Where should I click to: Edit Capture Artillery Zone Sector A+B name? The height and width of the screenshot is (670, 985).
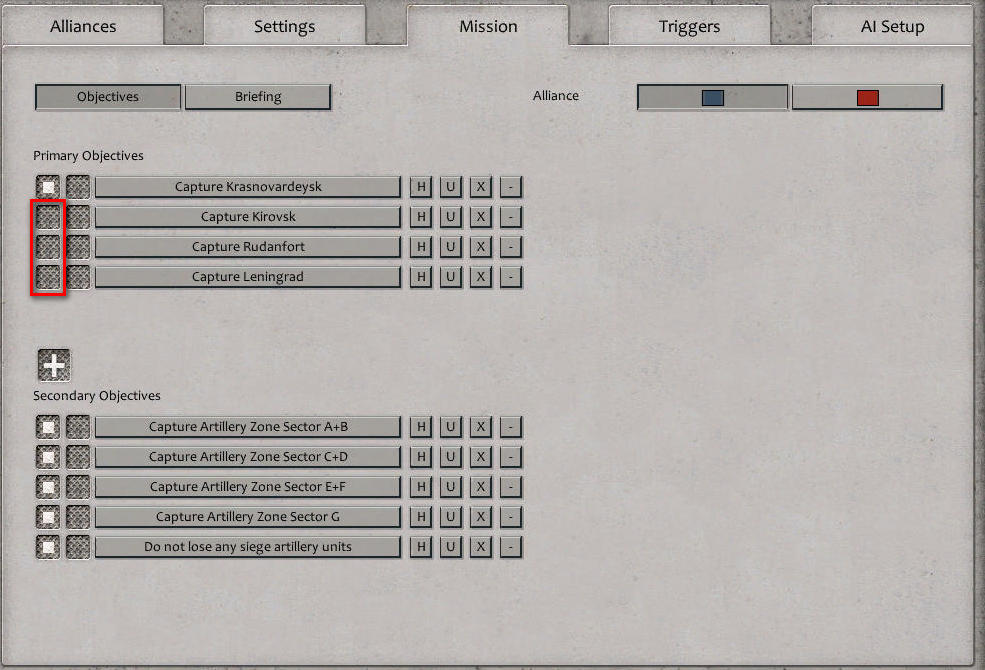click(x=248, y=427)
